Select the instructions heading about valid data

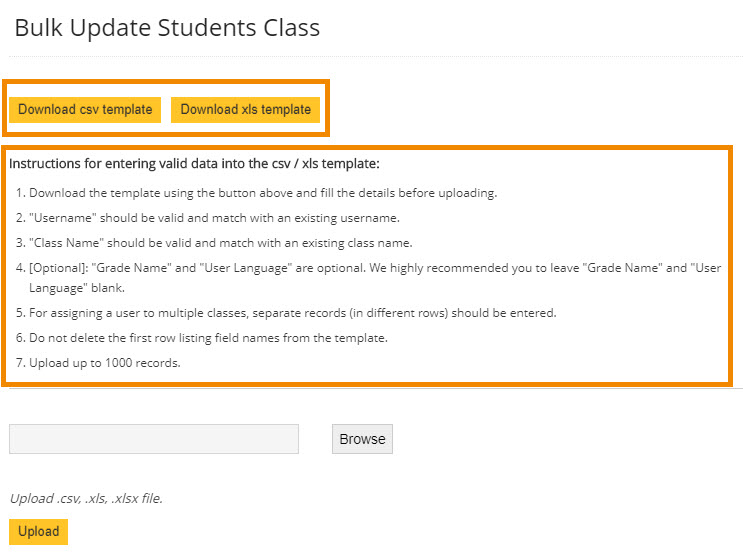[x=194, y=163]
